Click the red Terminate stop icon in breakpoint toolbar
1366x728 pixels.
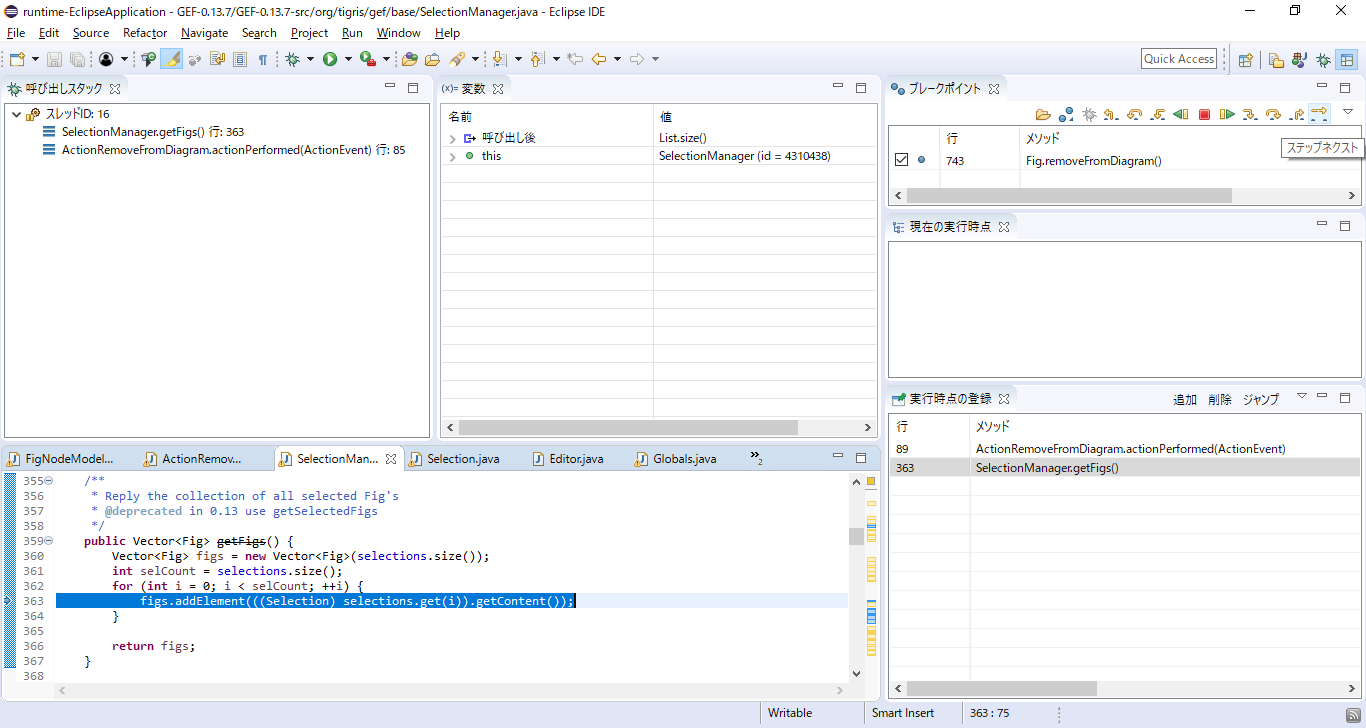(1204, 114)
